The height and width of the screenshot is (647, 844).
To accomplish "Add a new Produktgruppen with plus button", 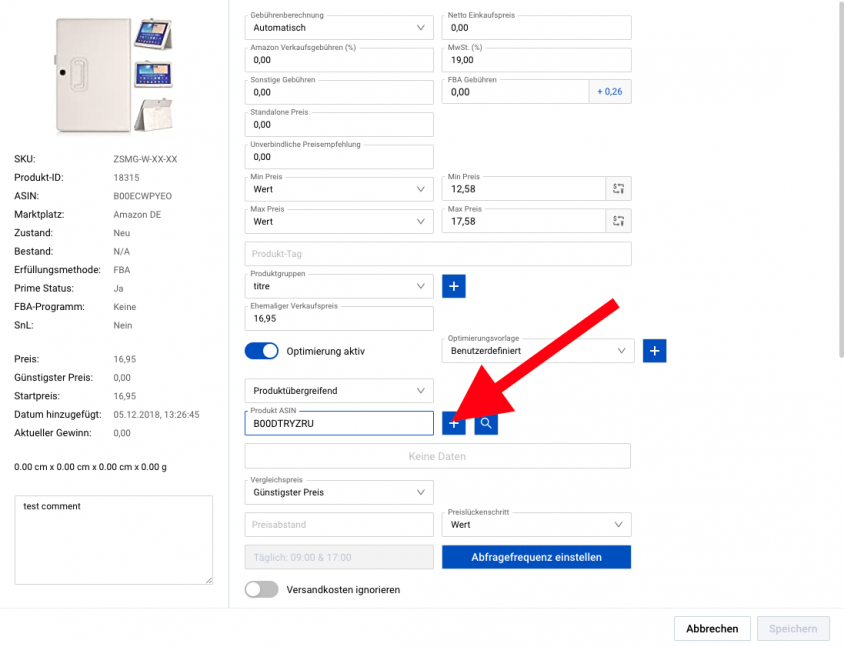I will 454,286.
